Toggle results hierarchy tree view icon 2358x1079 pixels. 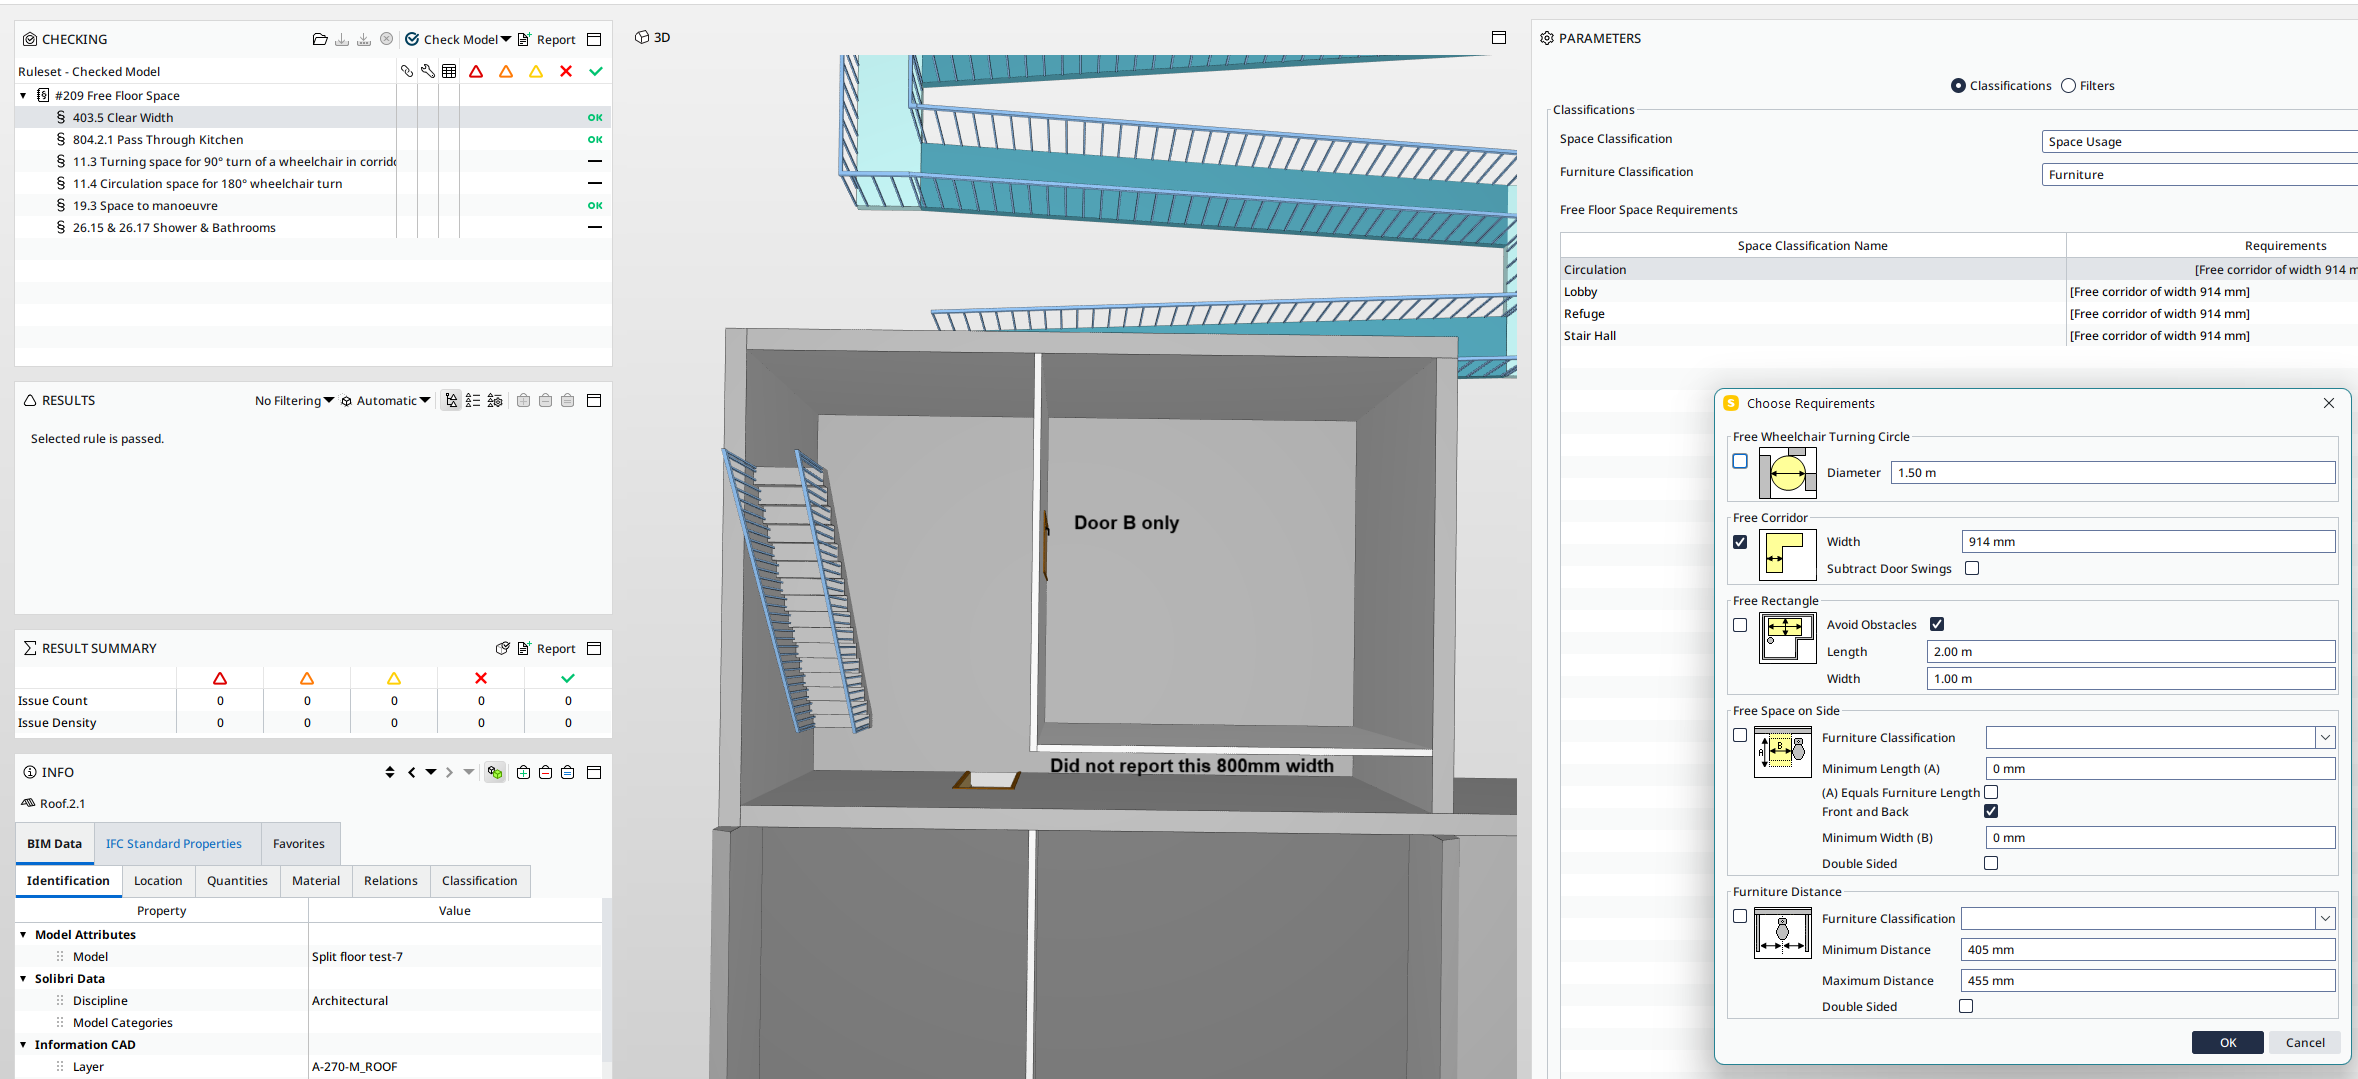(452, 400)
